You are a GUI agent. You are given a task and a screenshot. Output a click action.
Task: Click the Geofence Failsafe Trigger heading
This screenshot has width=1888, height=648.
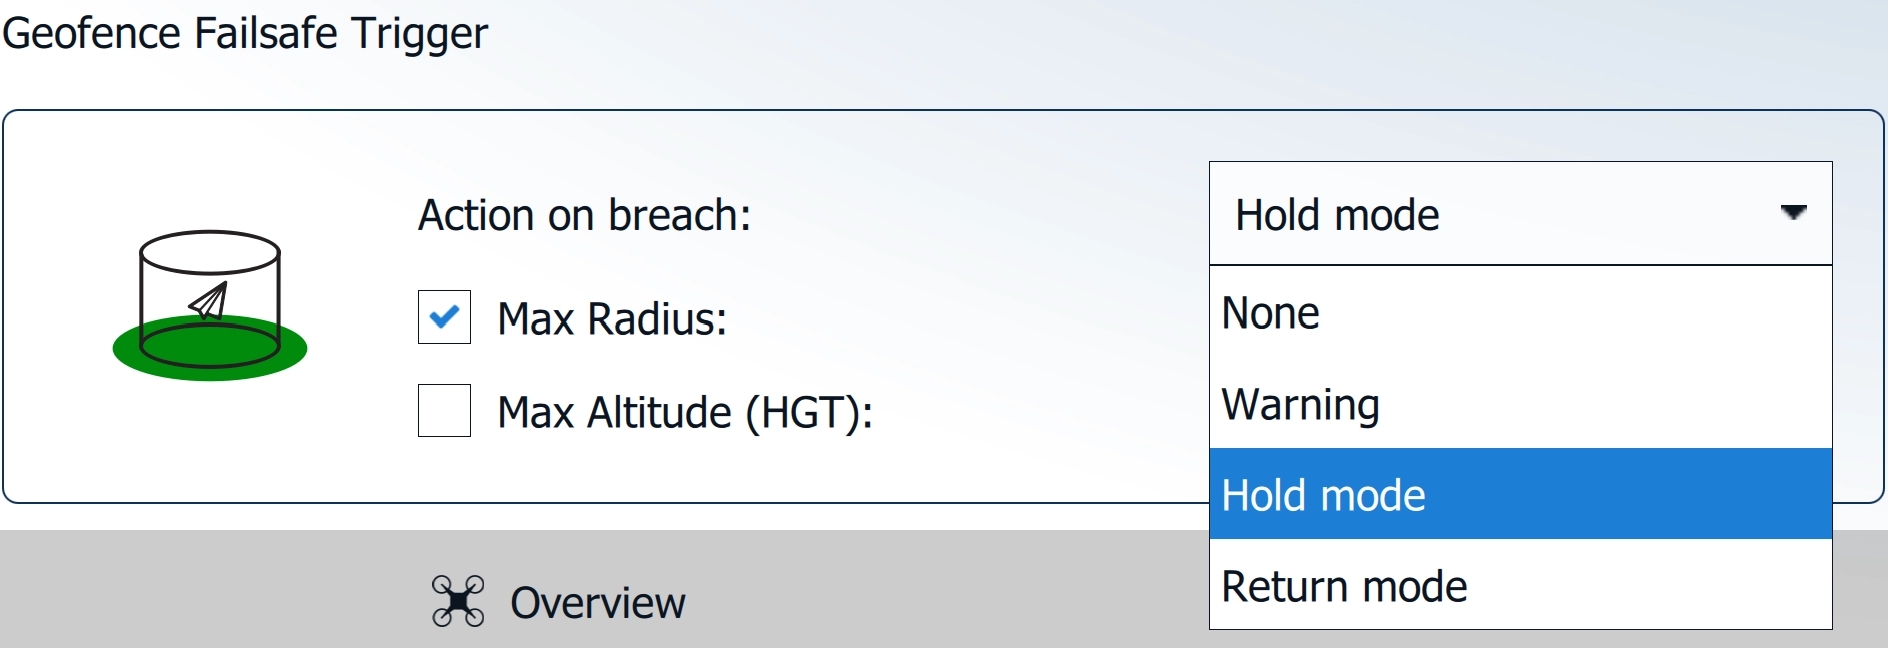coord(245,33)
